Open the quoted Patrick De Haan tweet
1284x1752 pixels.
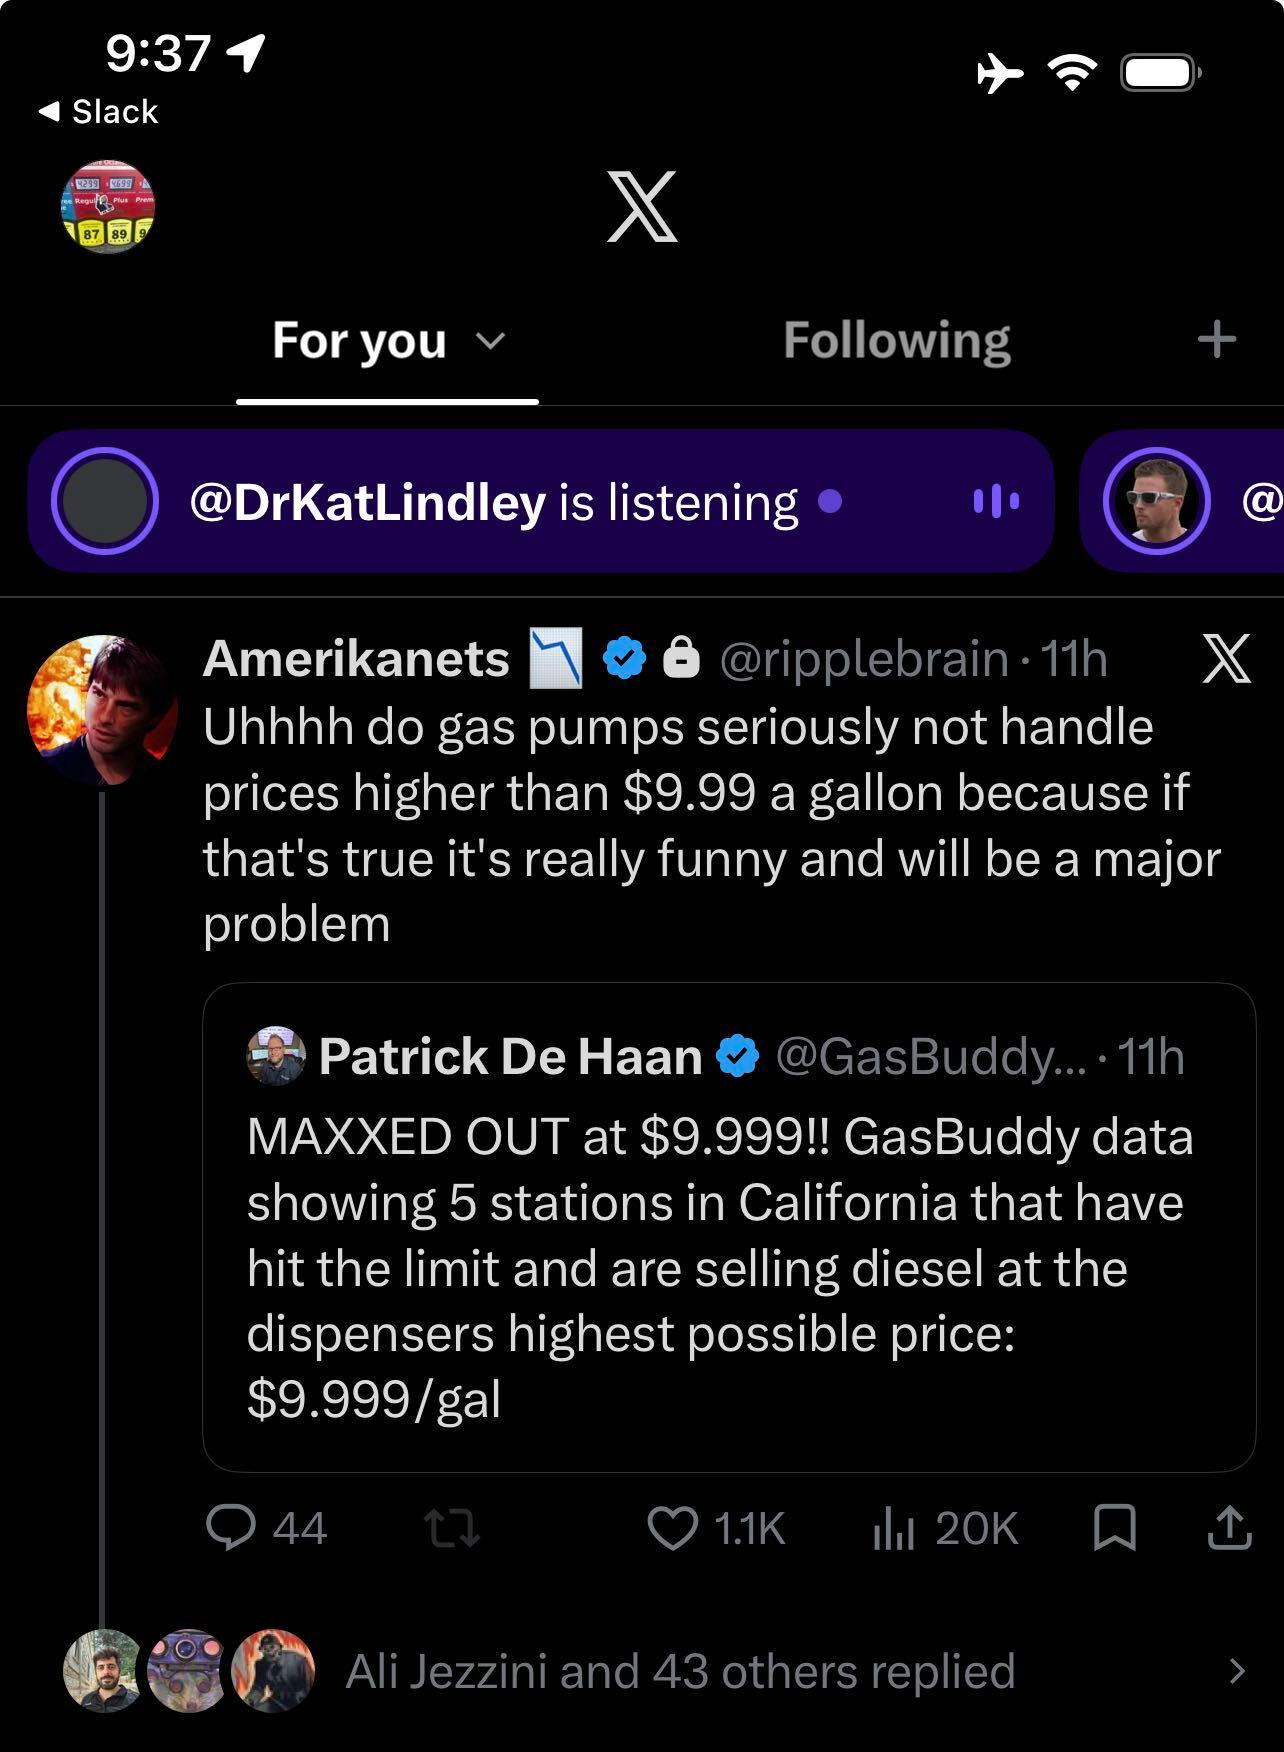click(x=729, y=1227)
